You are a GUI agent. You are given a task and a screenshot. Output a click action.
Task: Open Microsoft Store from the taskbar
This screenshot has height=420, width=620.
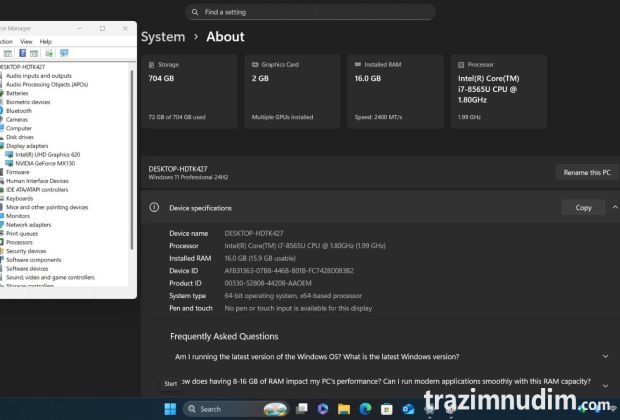pos(386,409)
